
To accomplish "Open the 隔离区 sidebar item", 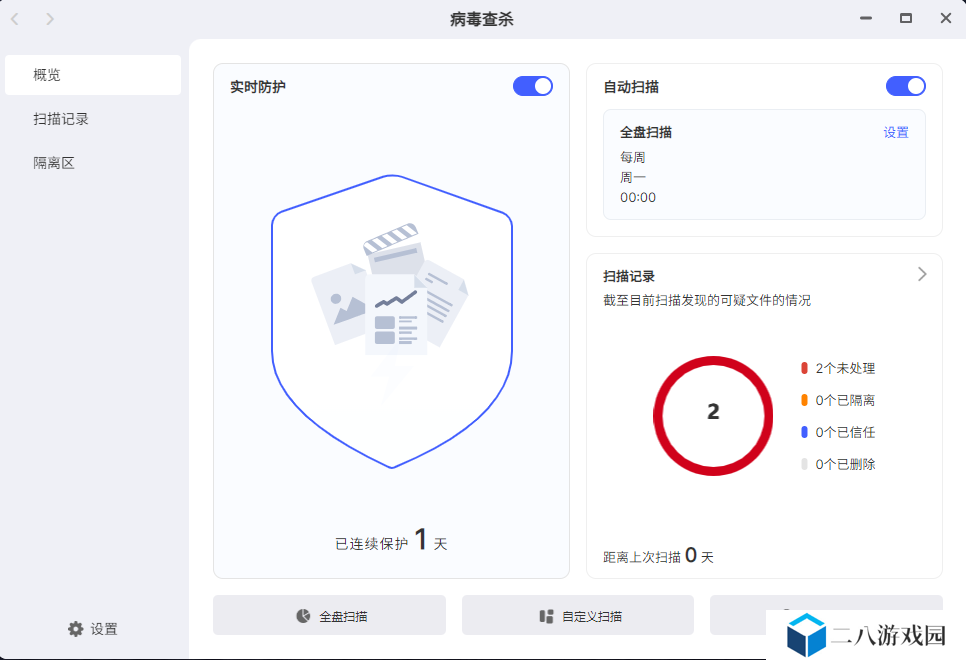I will click(x=93, y=163).
